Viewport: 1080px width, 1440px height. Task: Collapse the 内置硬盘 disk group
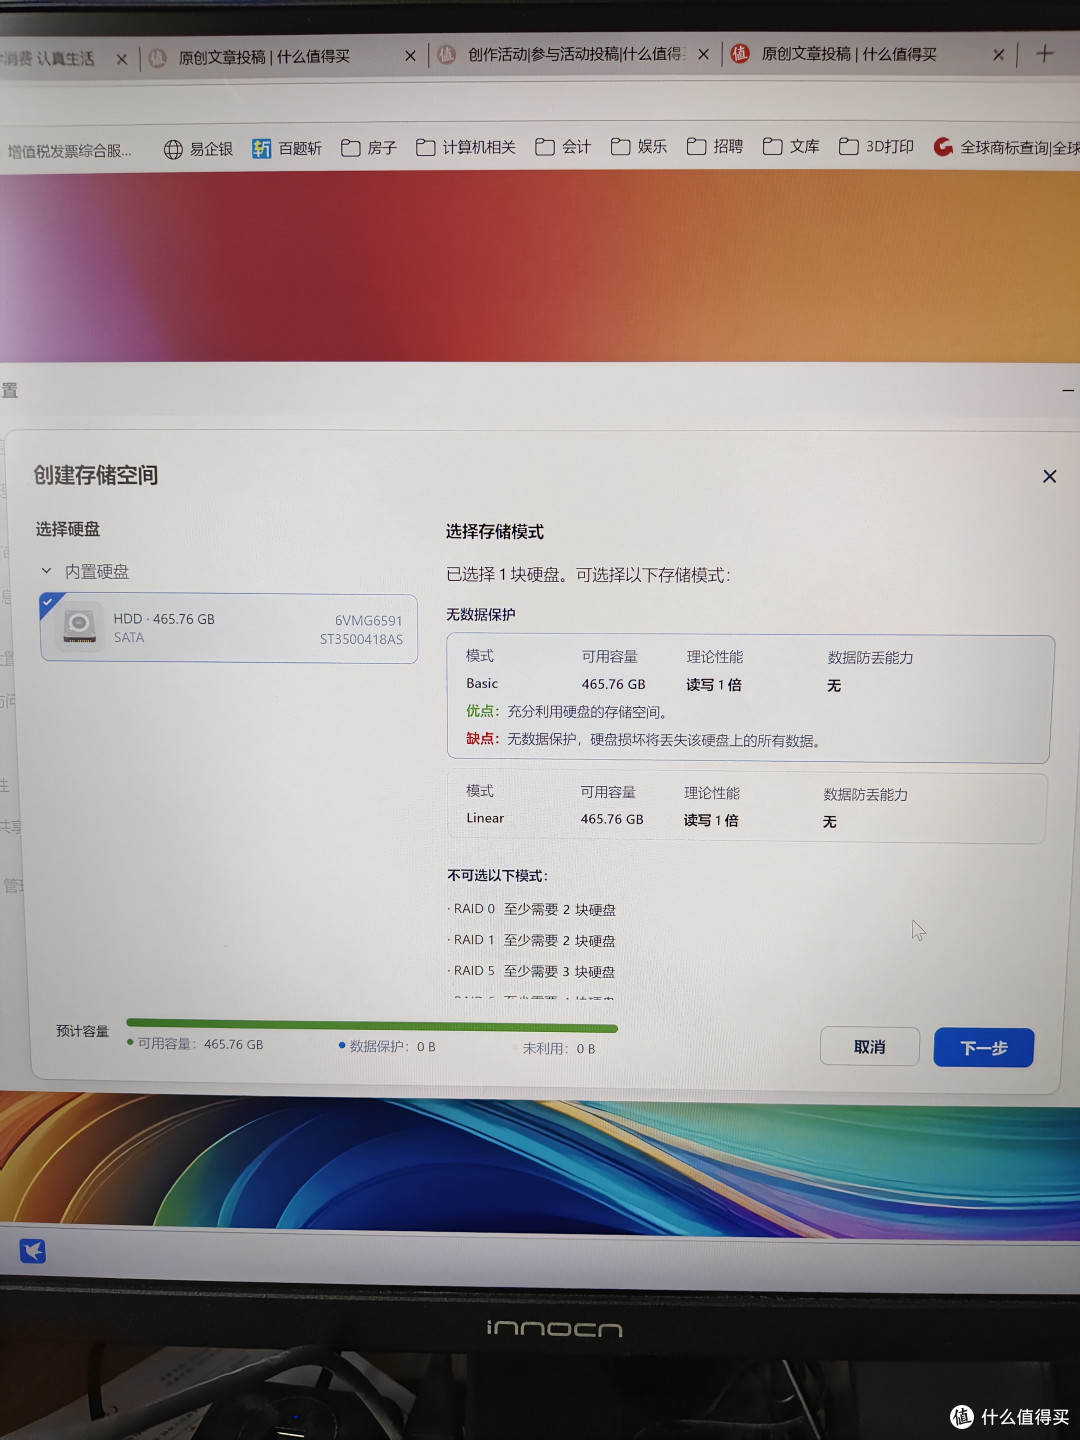coord(46,571)
